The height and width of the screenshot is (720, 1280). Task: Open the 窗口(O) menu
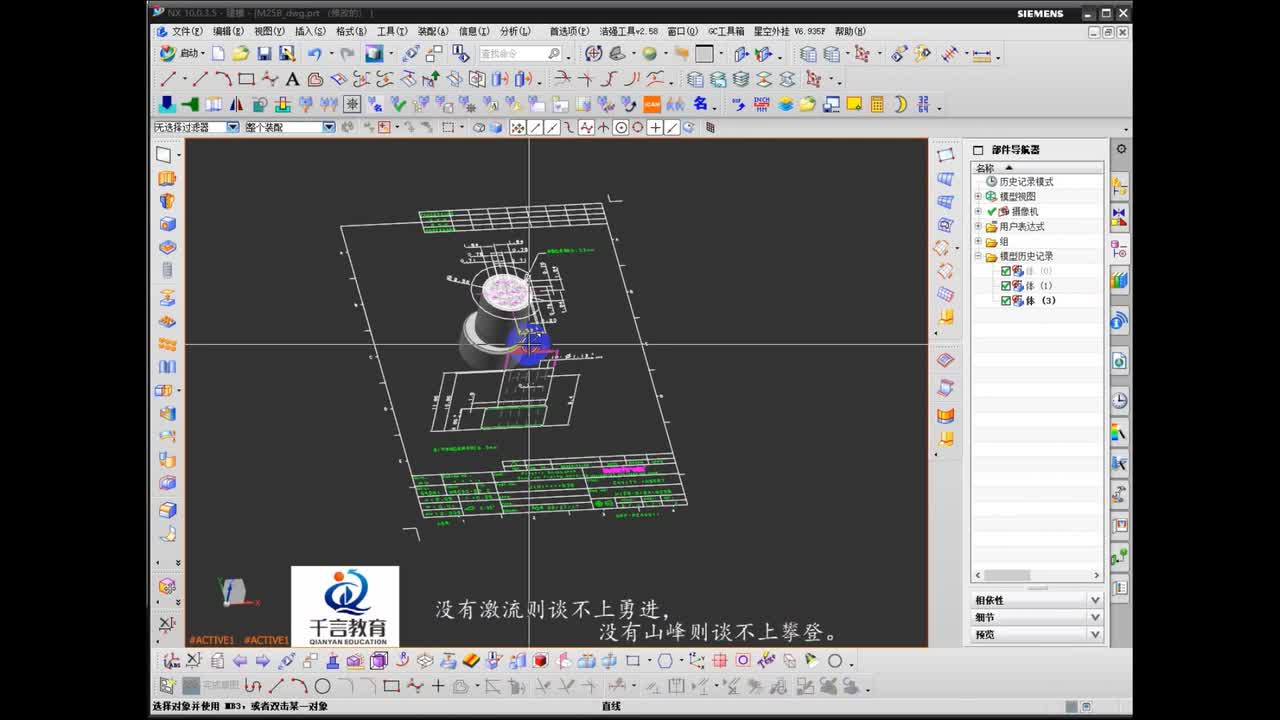coord(682,31)
